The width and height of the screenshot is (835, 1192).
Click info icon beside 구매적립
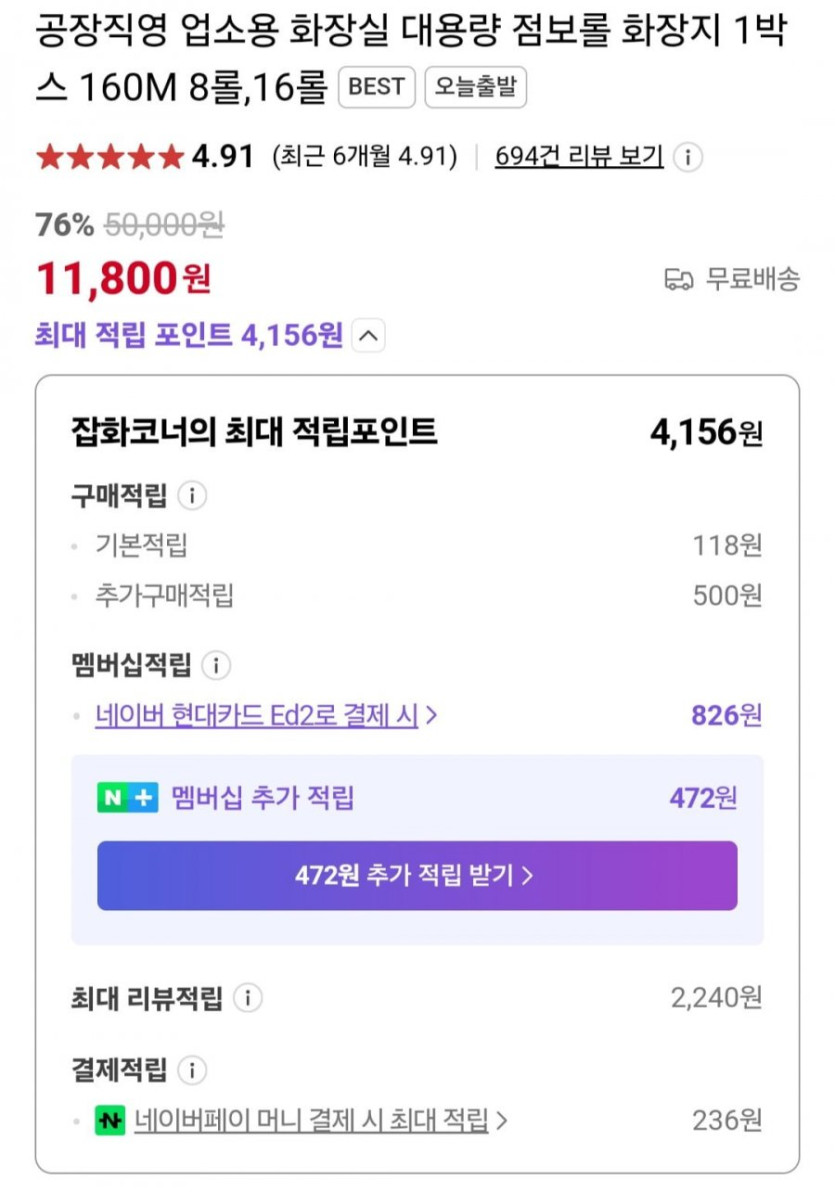192,495
